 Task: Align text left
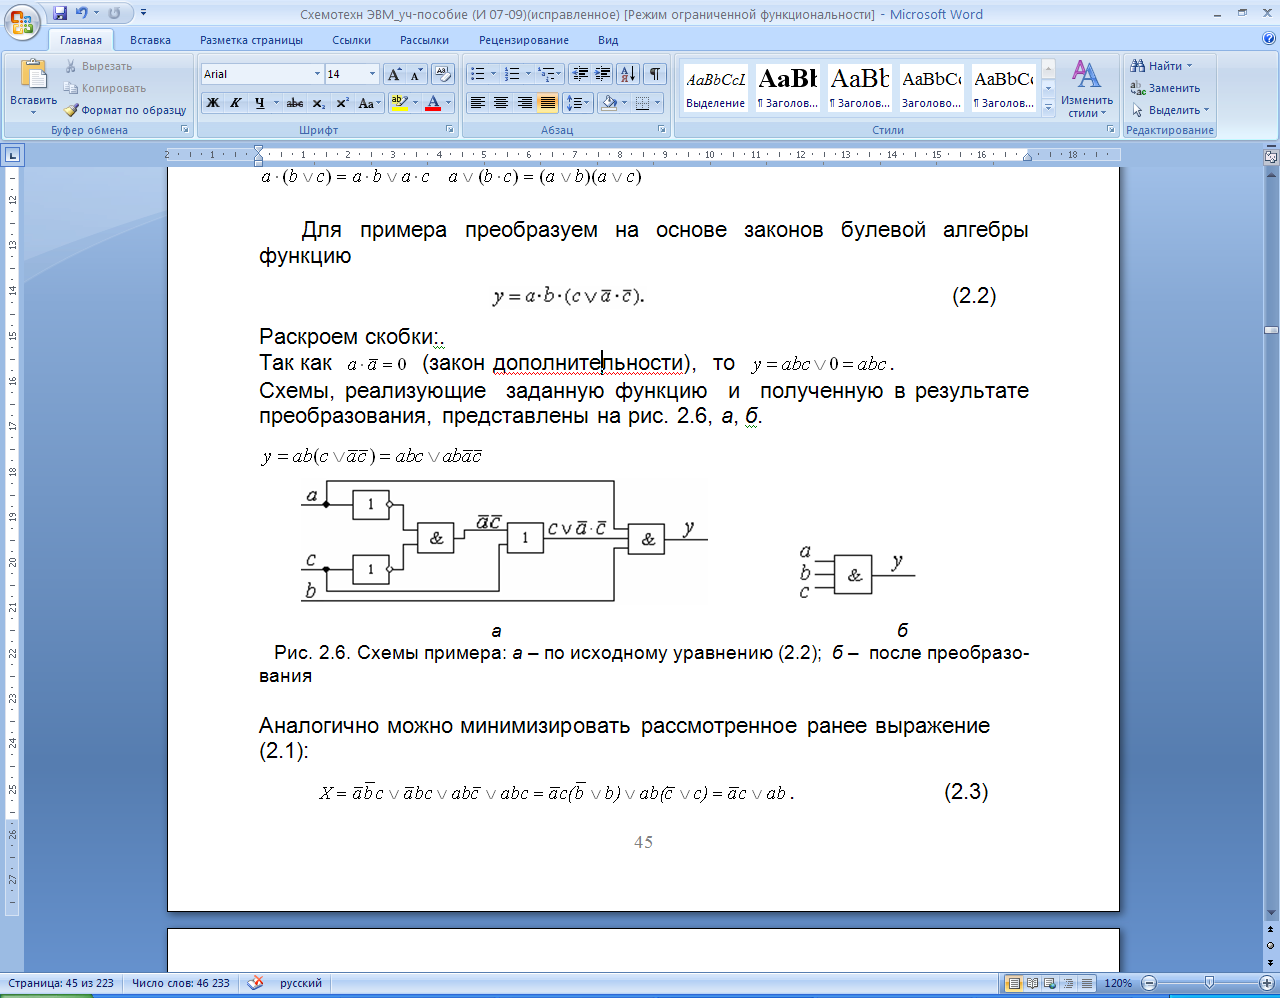point(478,103)
